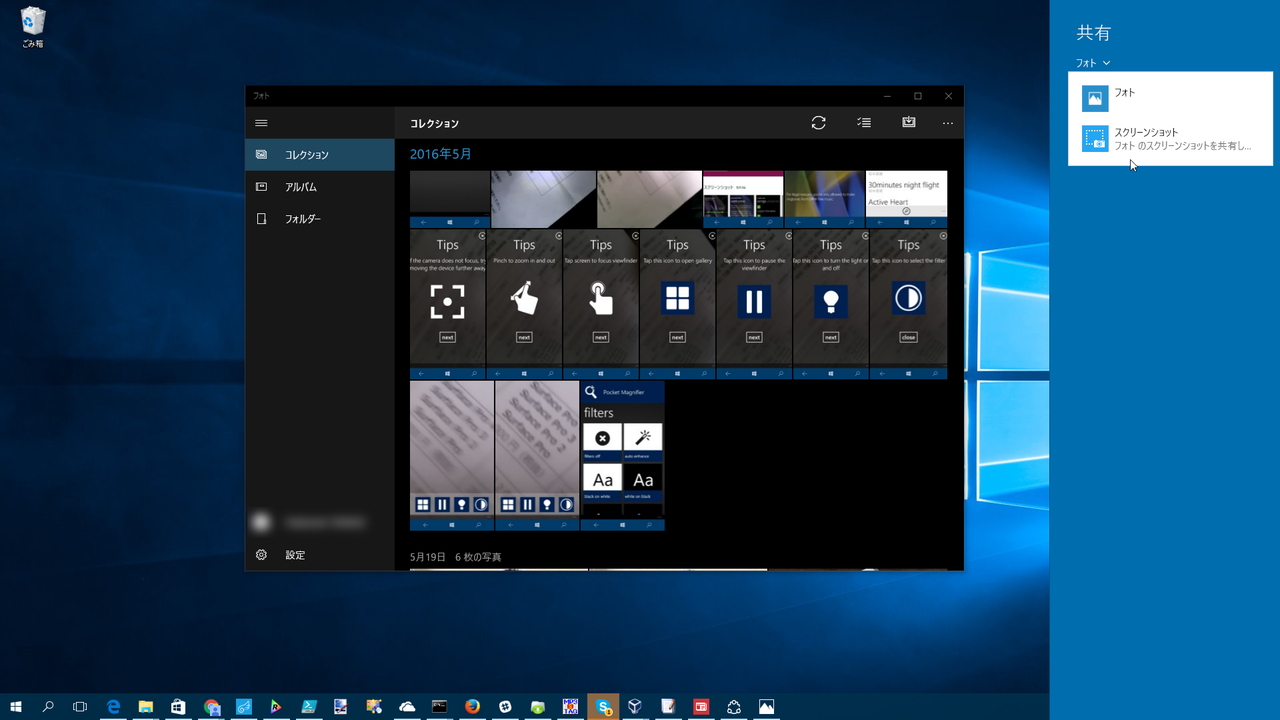The image size is (1280, 720).
Task: Open the 30minutes night flight thumbnail
Action: pos(906,199)
